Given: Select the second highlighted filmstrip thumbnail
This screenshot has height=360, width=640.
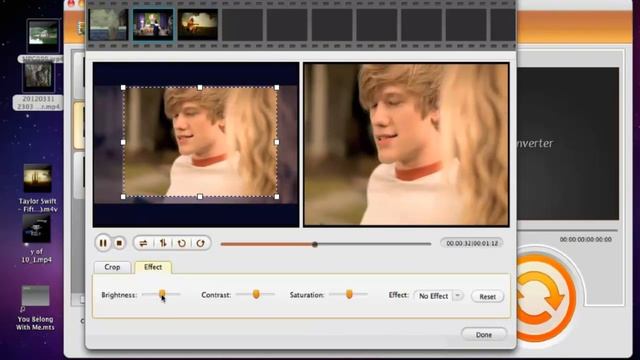Looking at the screenshot, I should point(153,25).
